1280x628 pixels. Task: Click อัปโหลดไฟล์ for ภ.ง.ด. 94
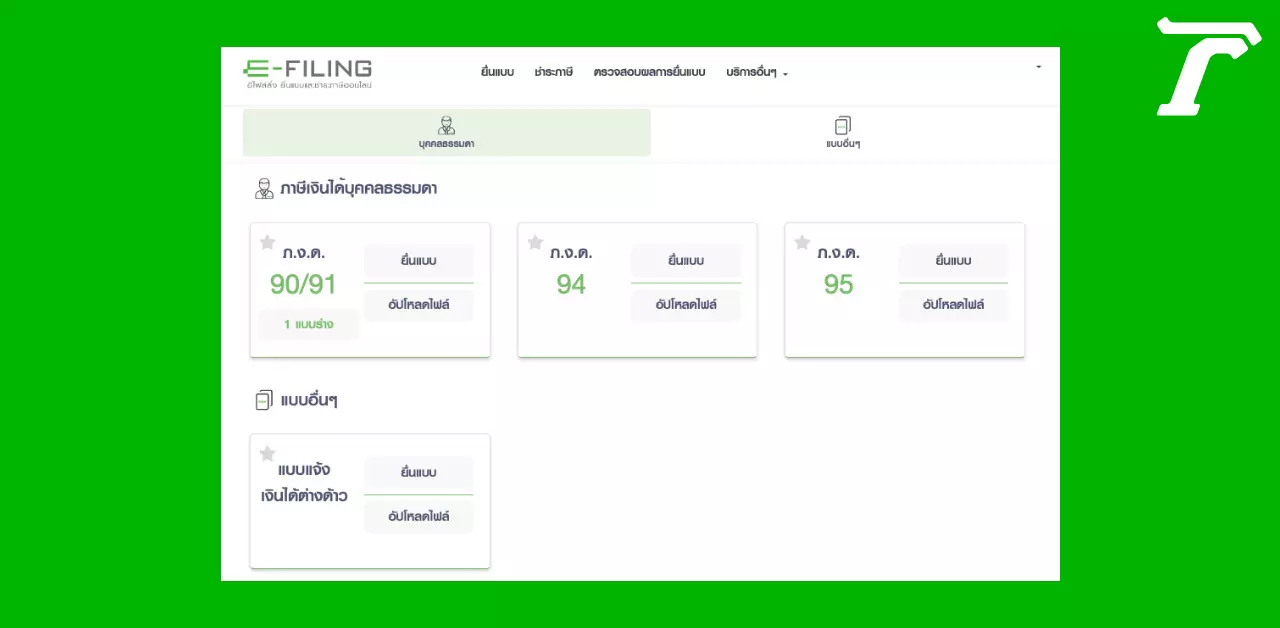coord(686,305)
